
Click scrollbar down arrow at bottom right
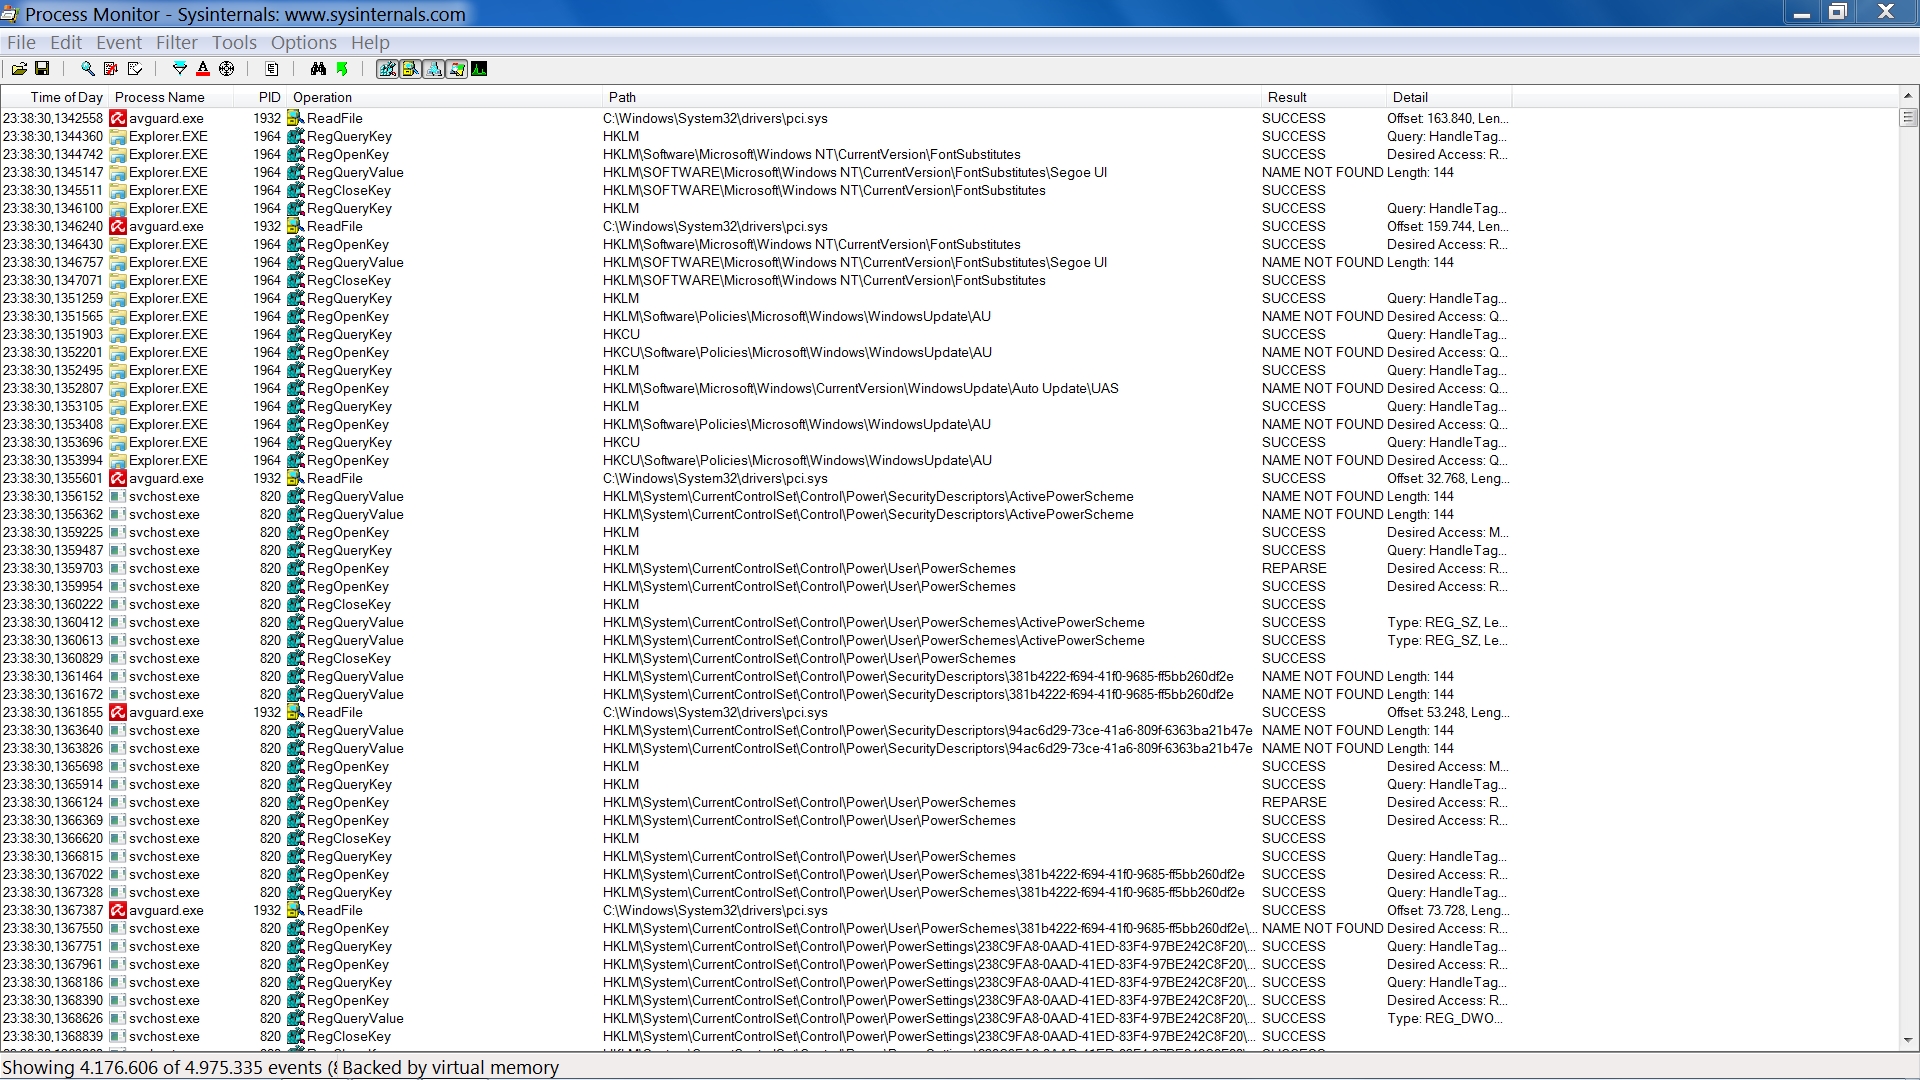pyautogui.click(x=1907, y=1041)
